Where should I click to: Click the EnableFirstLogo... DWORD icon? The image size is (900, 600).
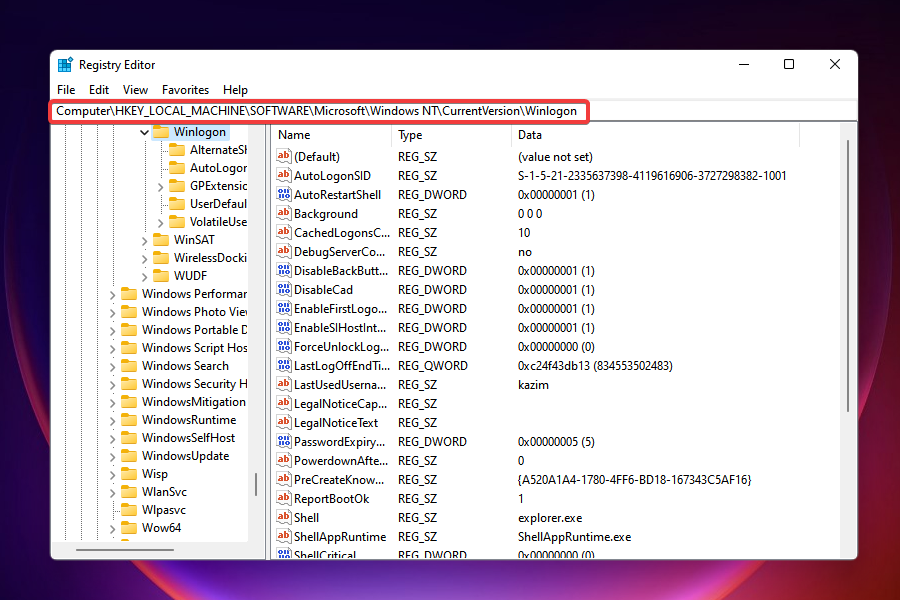pos(284,308)
